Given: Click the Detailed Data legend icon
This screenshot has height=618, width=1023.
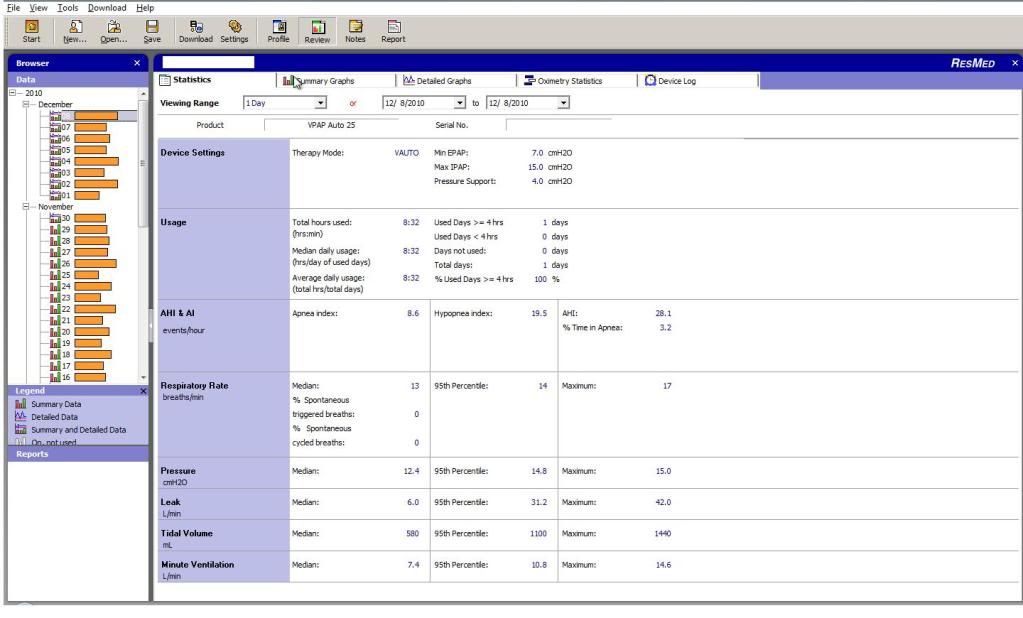Looking at the screenshot, I should 21,416.
